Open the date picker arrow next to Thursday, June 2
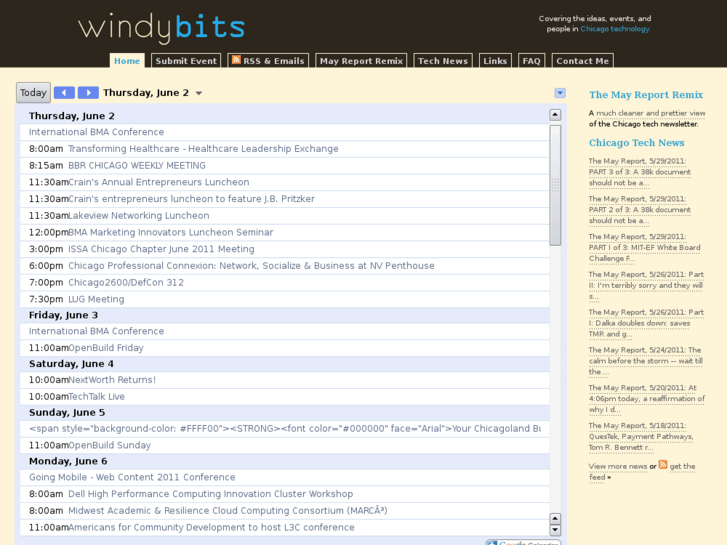The height and width of the screenshot is (545, 727). coord(199,93)
